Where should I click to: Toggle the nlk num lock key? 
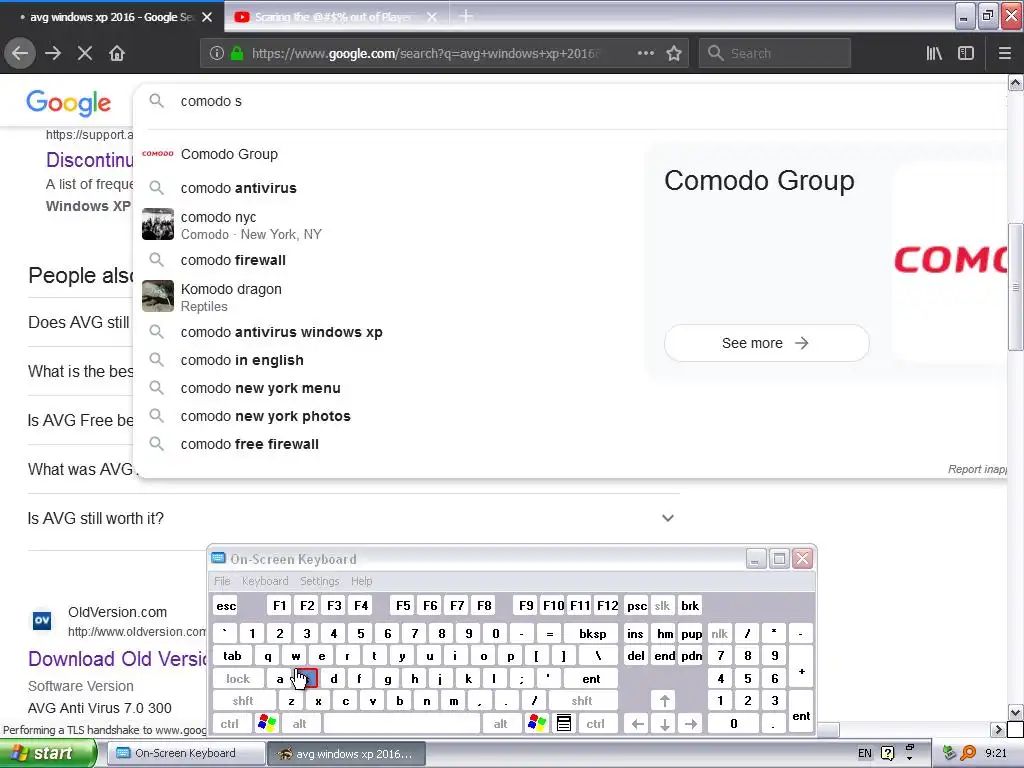point(720,633)
